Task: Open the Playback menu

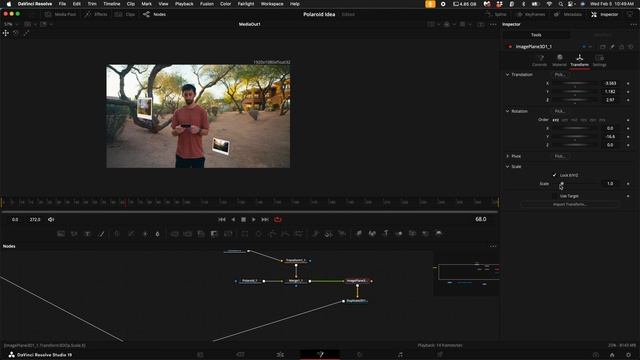Action: 184,4
